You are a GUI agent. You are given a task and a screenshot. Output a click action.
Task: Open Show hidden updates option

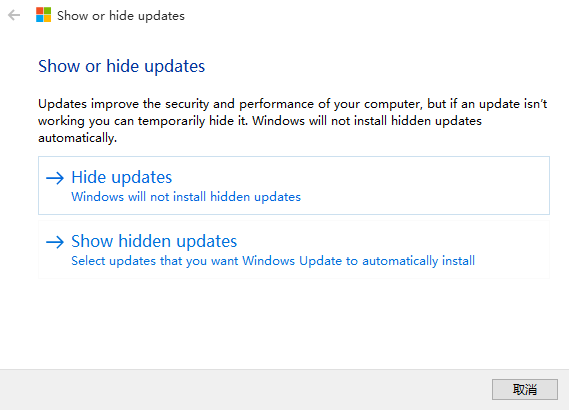pyautogui.click(x=294, y=250)
